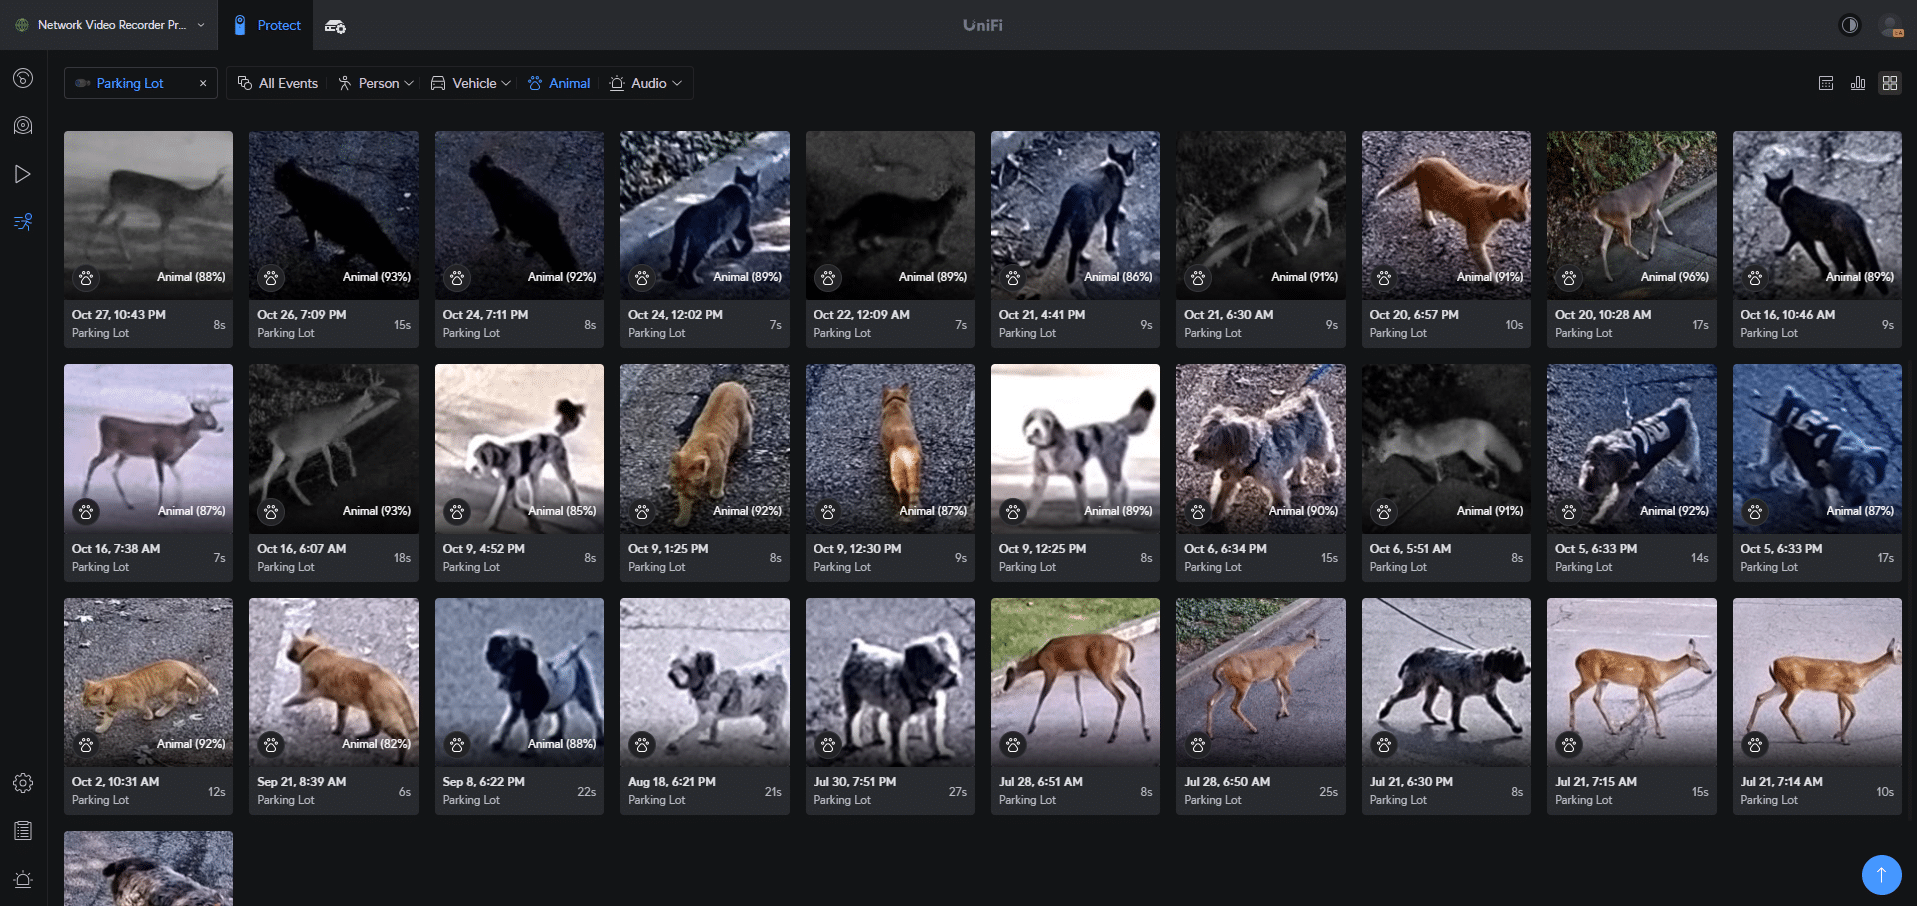Expand the Audio filter dropdown
This screenshot has width=1917, height=906.
(x=646, y=83)
